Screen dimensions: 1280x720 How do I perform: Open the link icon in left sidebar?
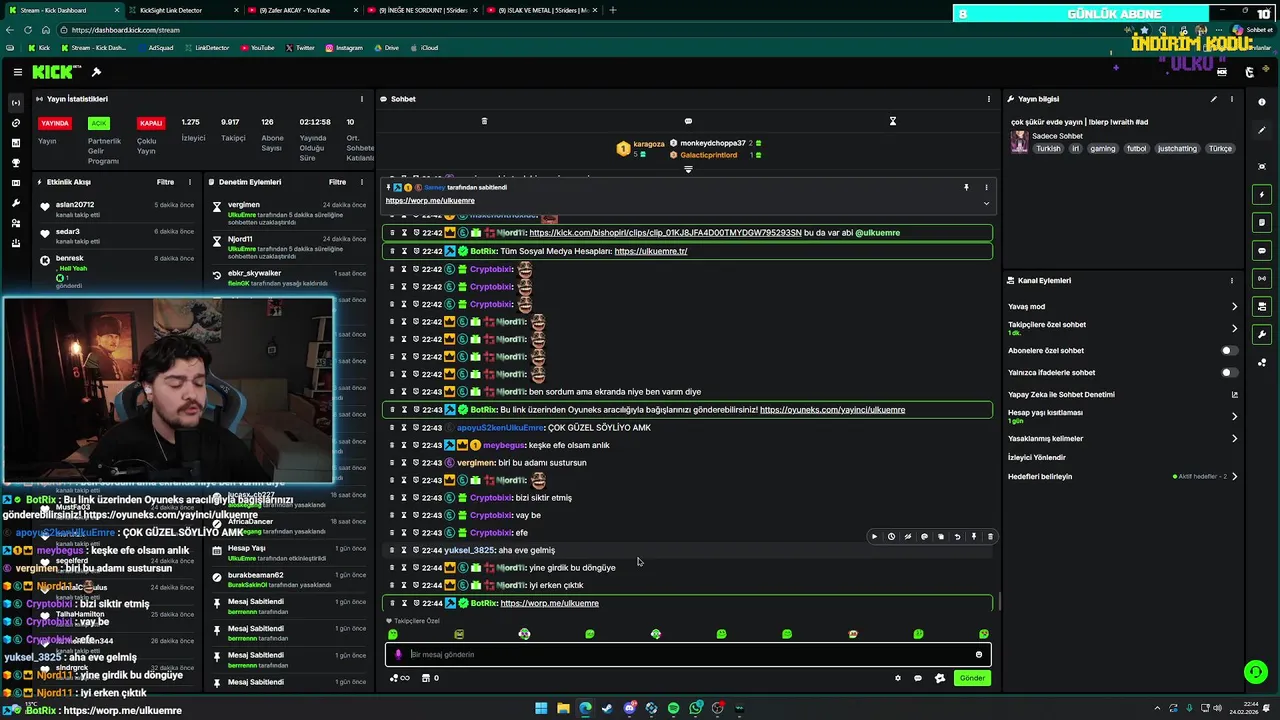pos(15,123)
